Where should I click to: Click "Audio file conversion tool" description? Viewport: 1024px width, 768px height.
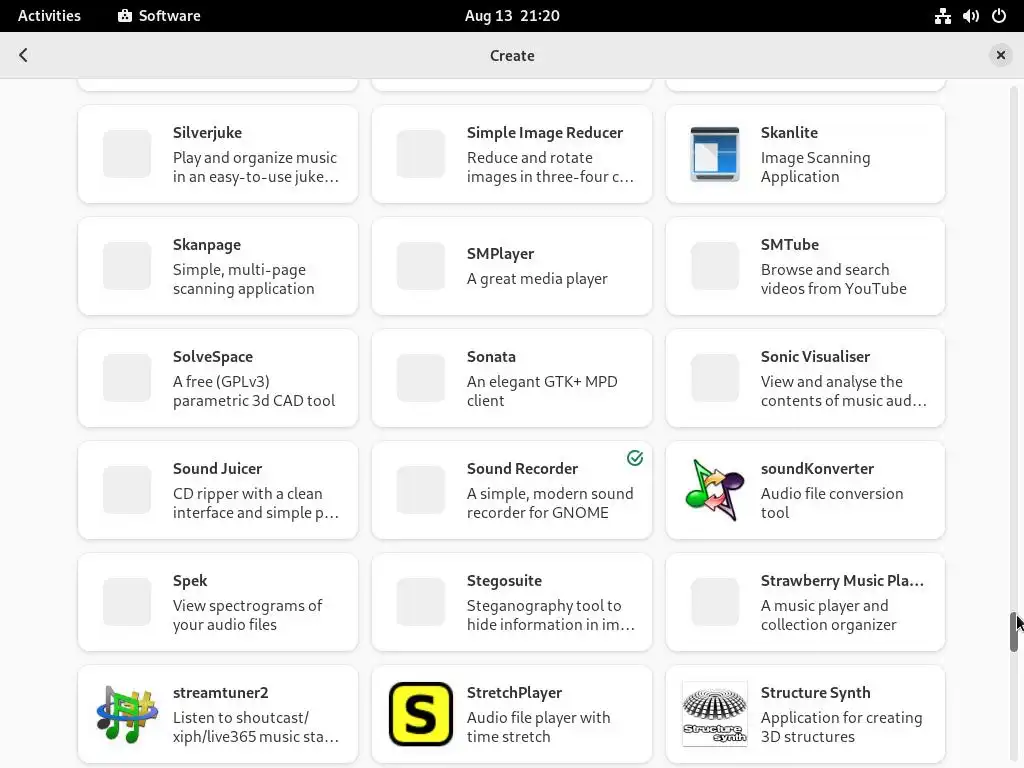[832, 503]
